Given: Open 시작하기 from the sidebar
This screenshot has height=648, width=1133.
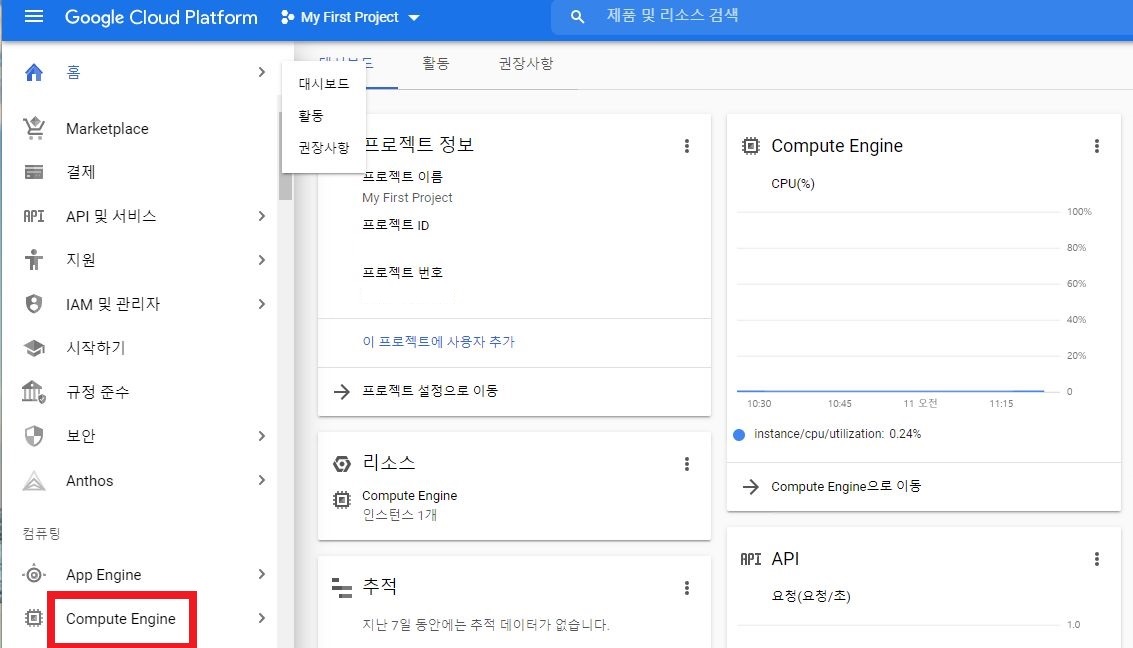Looking at the screenshot, I should point(95,347).
